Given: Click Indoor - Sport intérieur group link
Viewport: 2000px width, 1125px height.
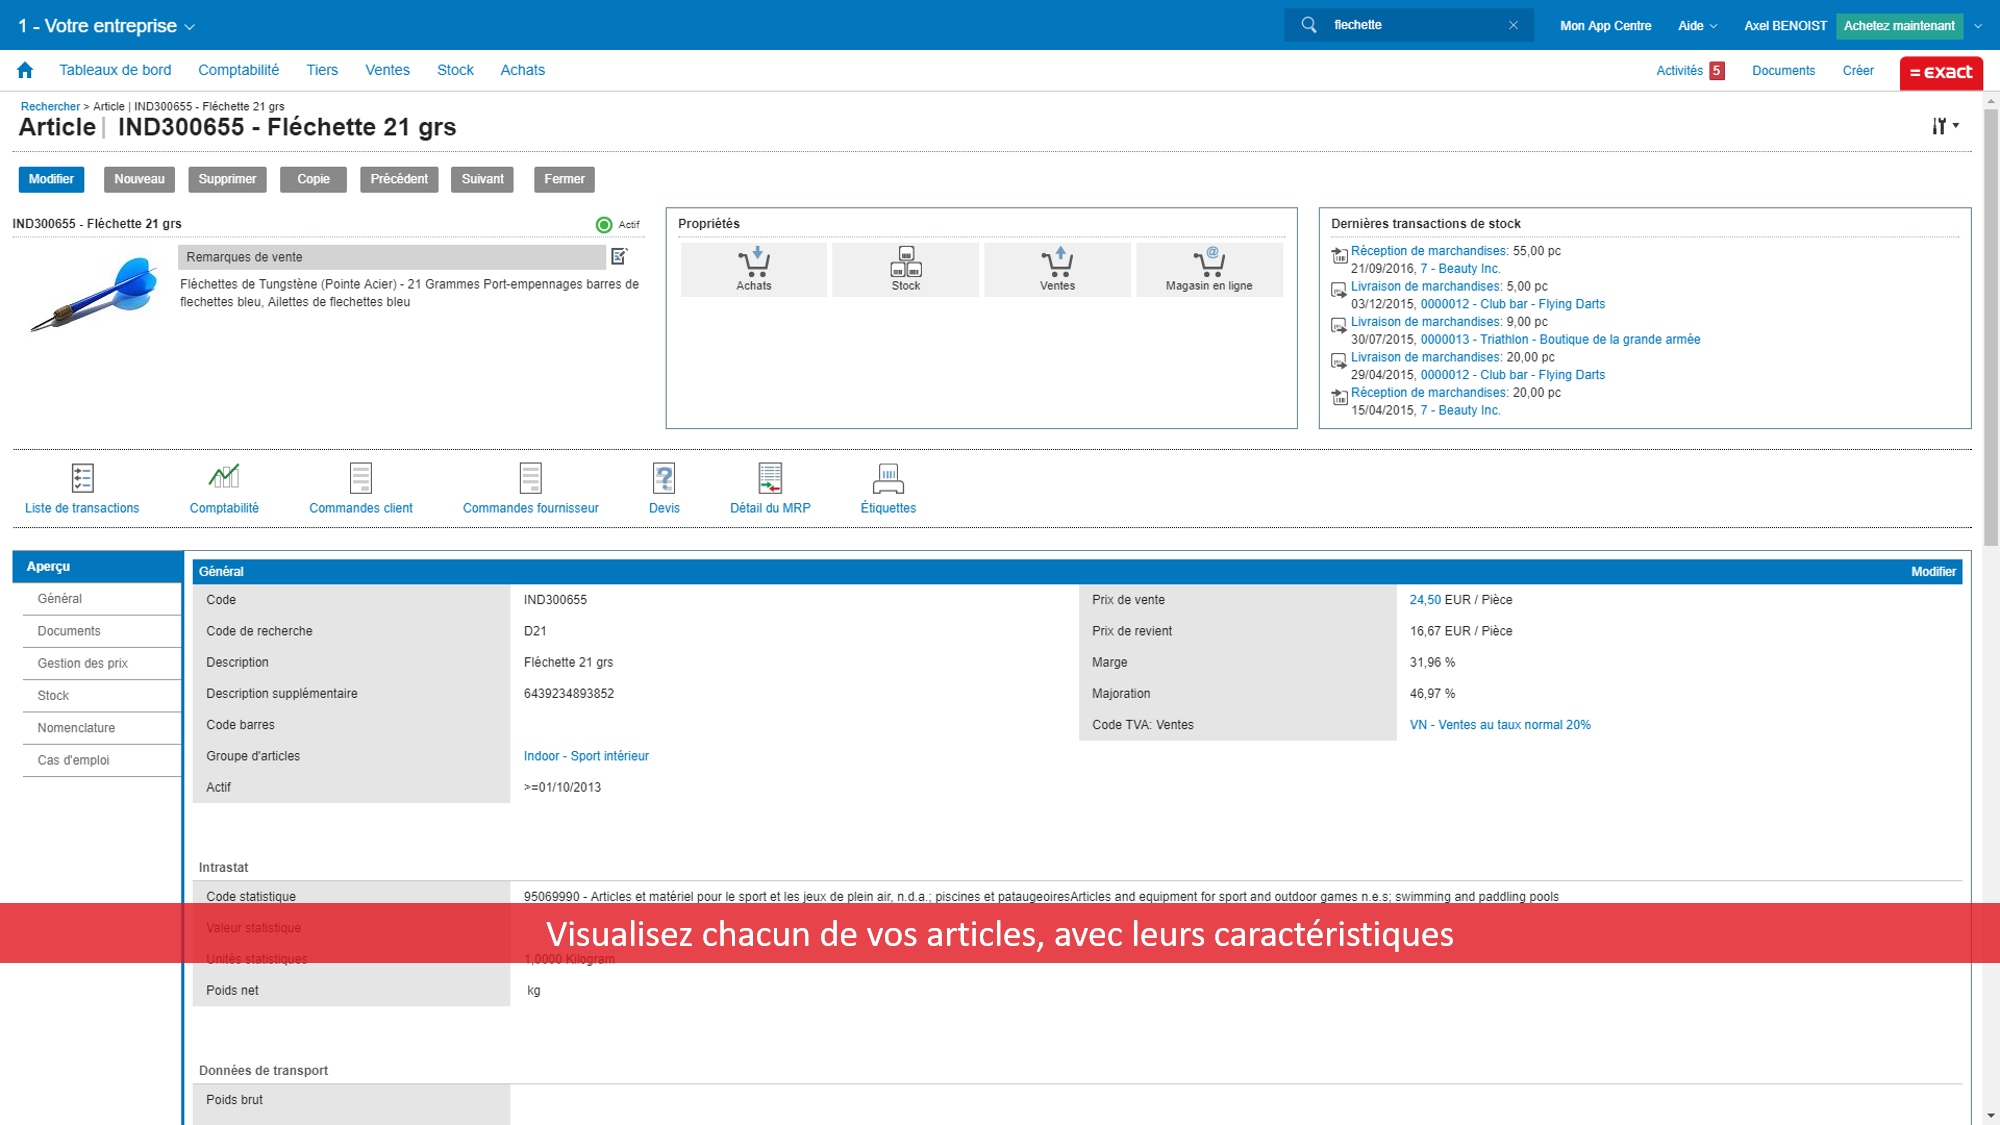Looking at the screenshot, I should (585, 755).
